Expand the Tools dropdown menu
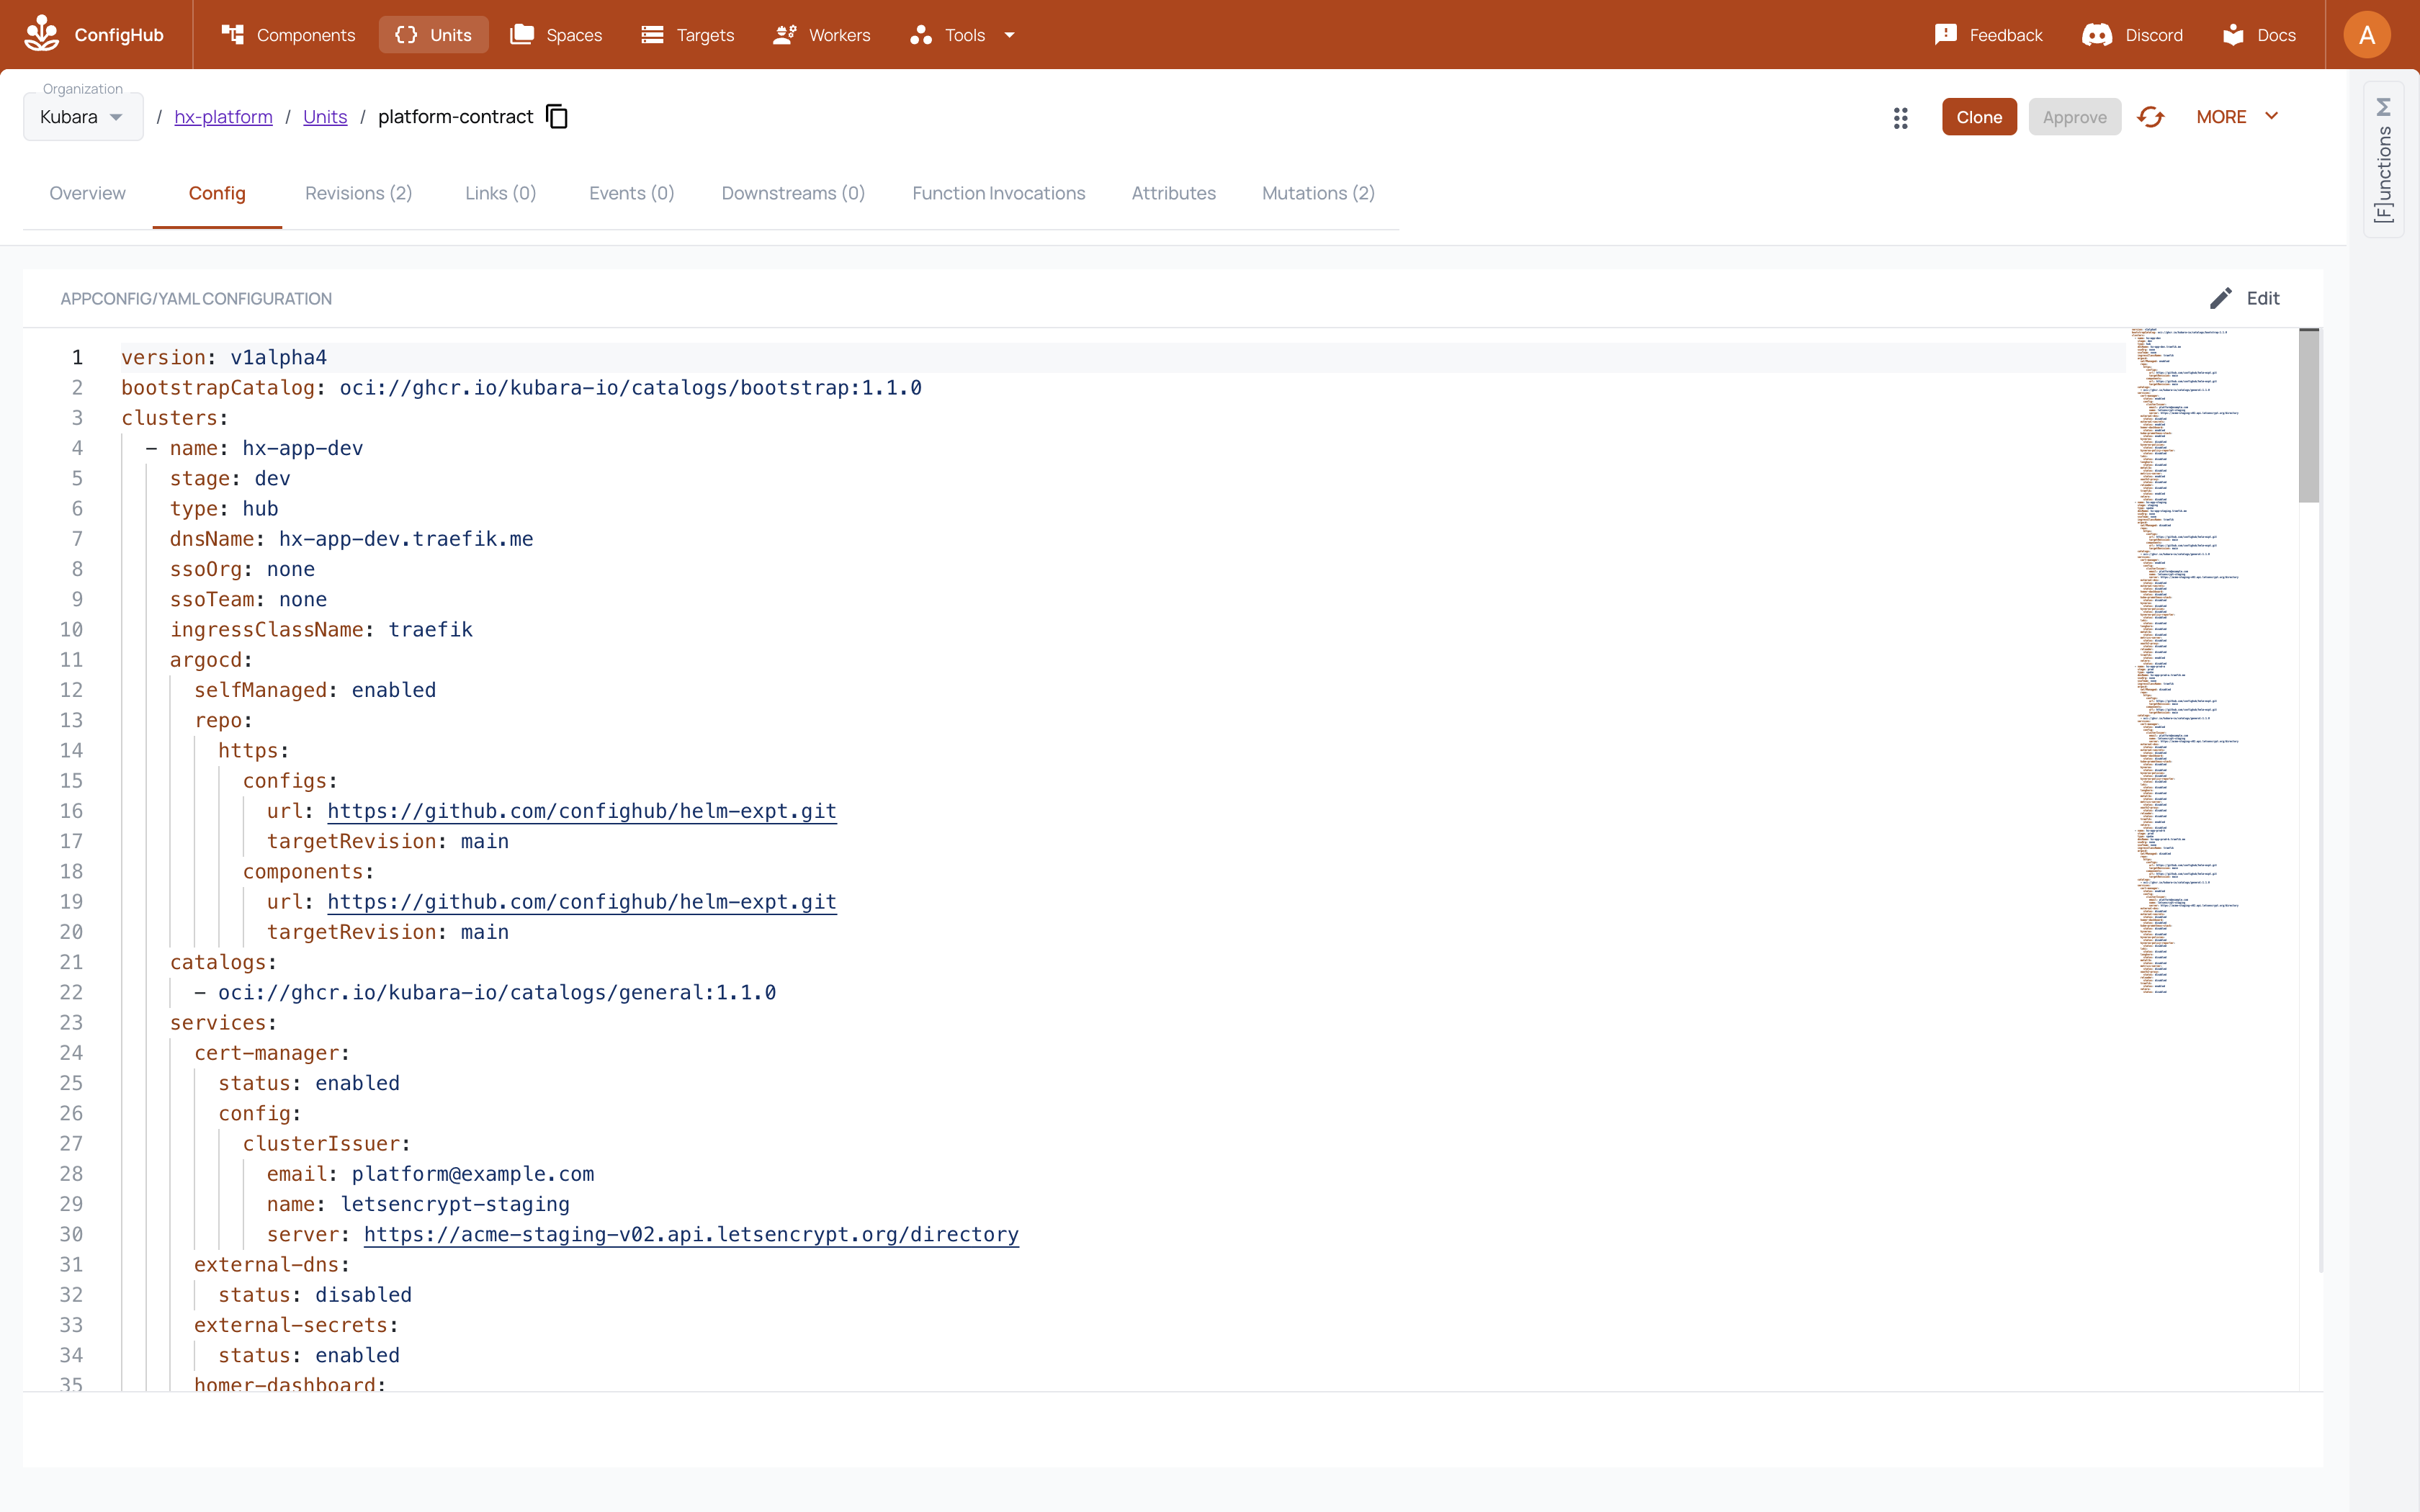2420x1512 pixels. [x=963, y=35]
